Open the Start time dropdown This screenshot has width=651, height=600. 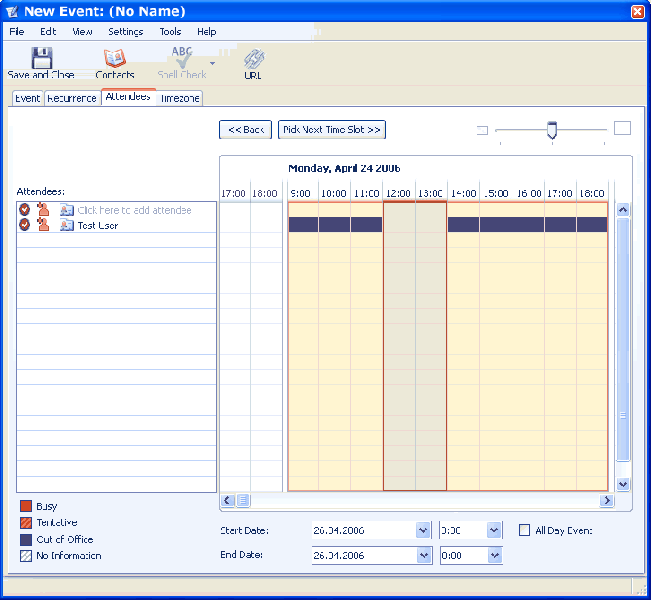(x=494, y=530)
